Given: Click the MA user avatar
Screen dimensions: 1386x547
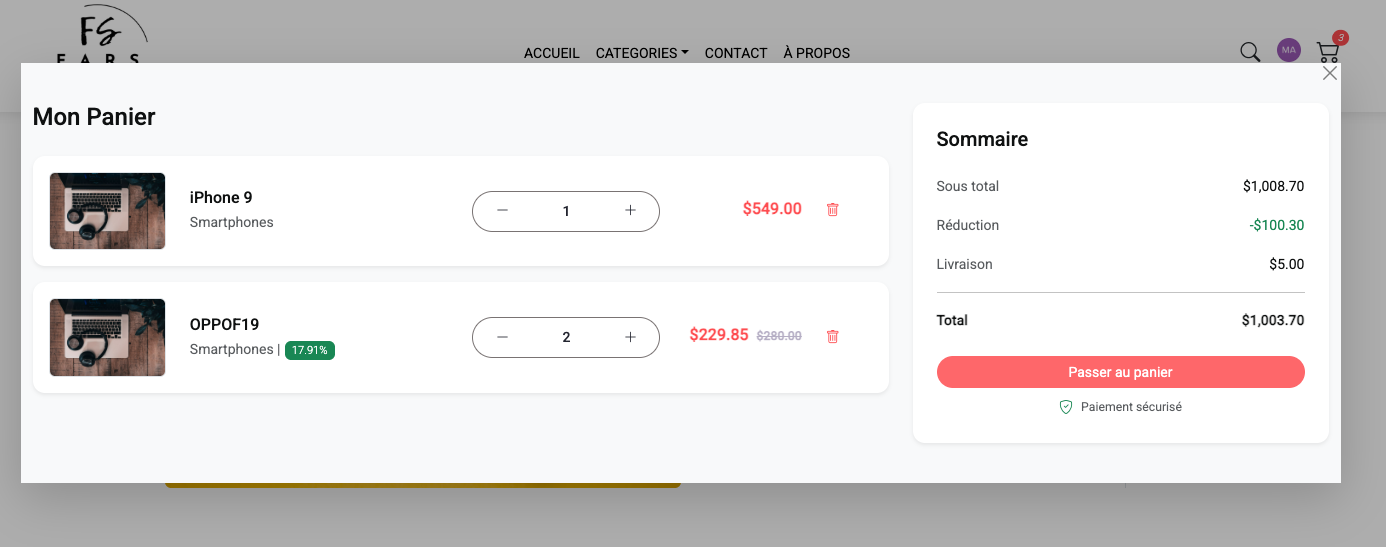Looking at the screenshot, I should (x=1289, y=50).
